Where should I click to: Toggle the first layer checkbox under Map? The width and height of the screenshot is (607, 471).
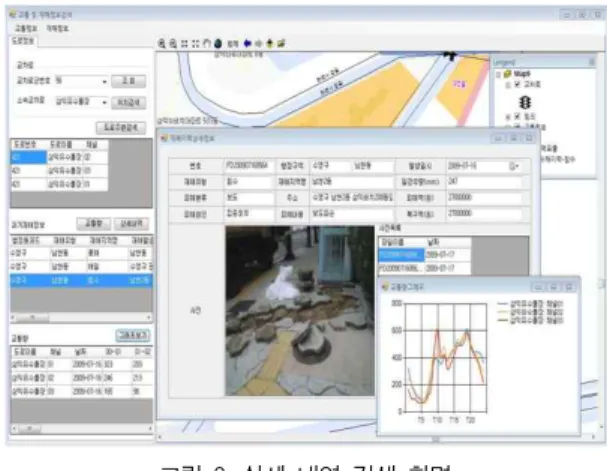[518, 84]
